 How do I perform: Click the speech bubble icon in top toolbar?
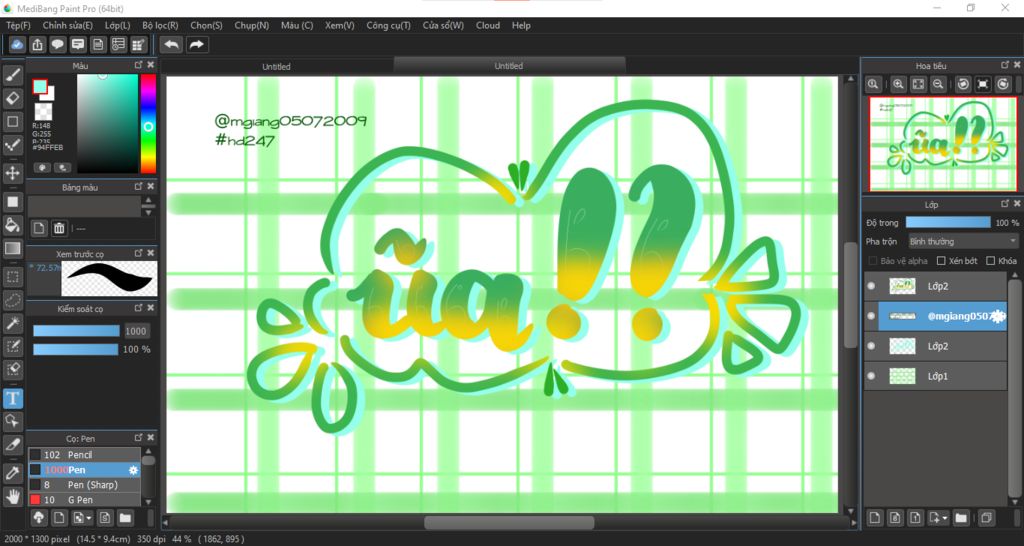(57, 44)
